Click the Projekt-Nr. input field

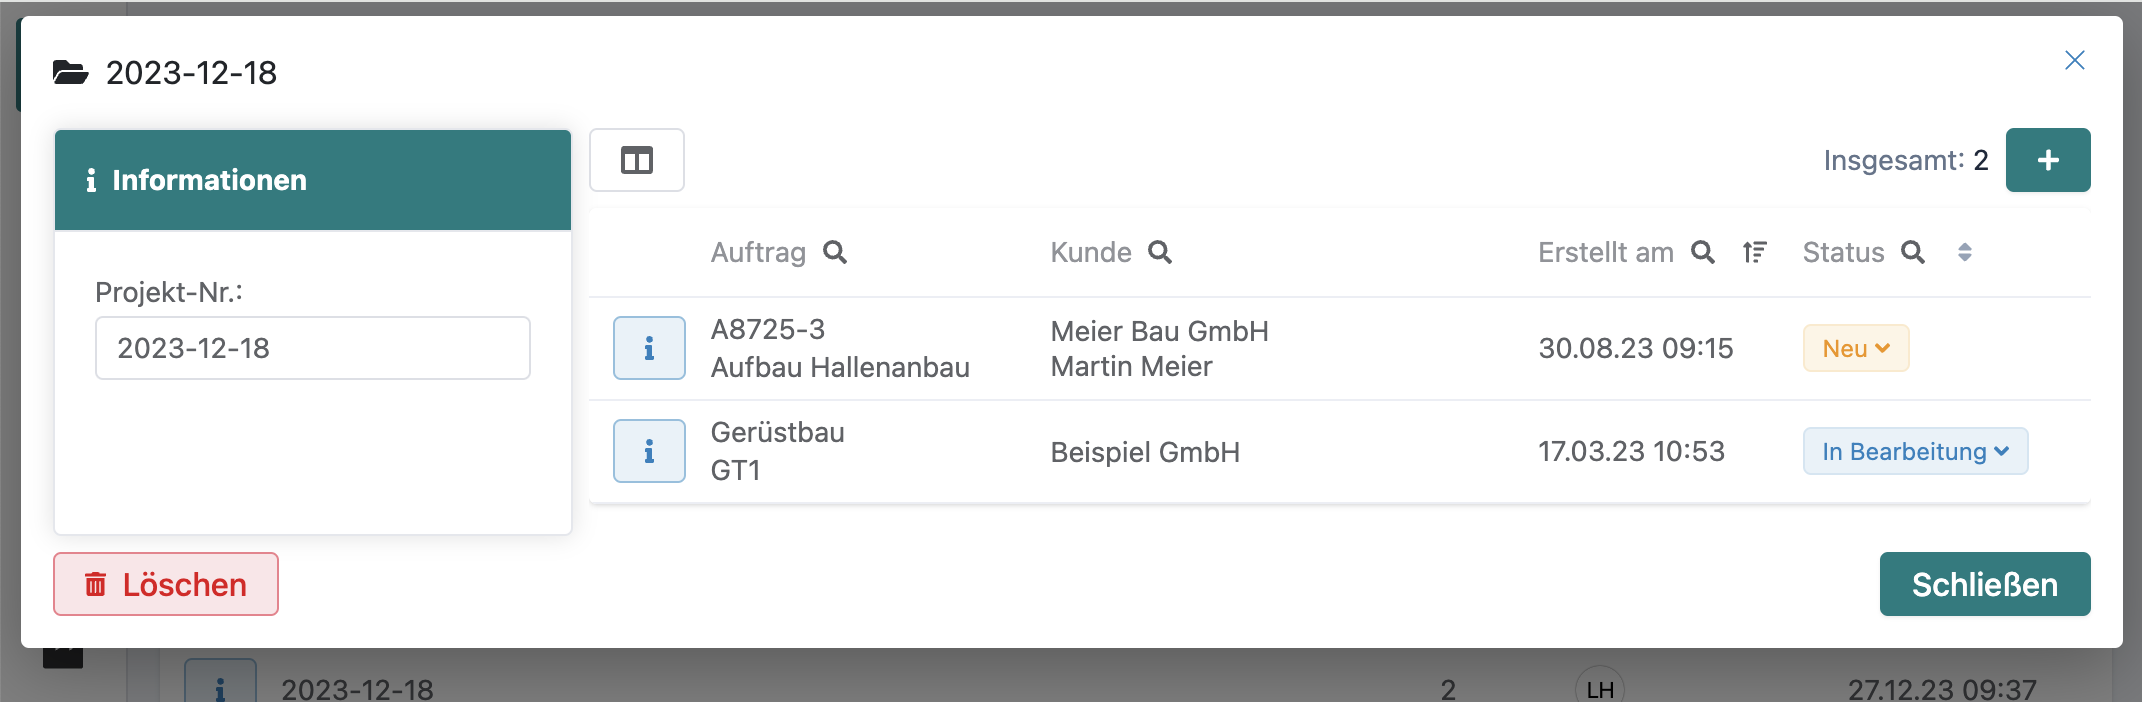tap(312, 348)
